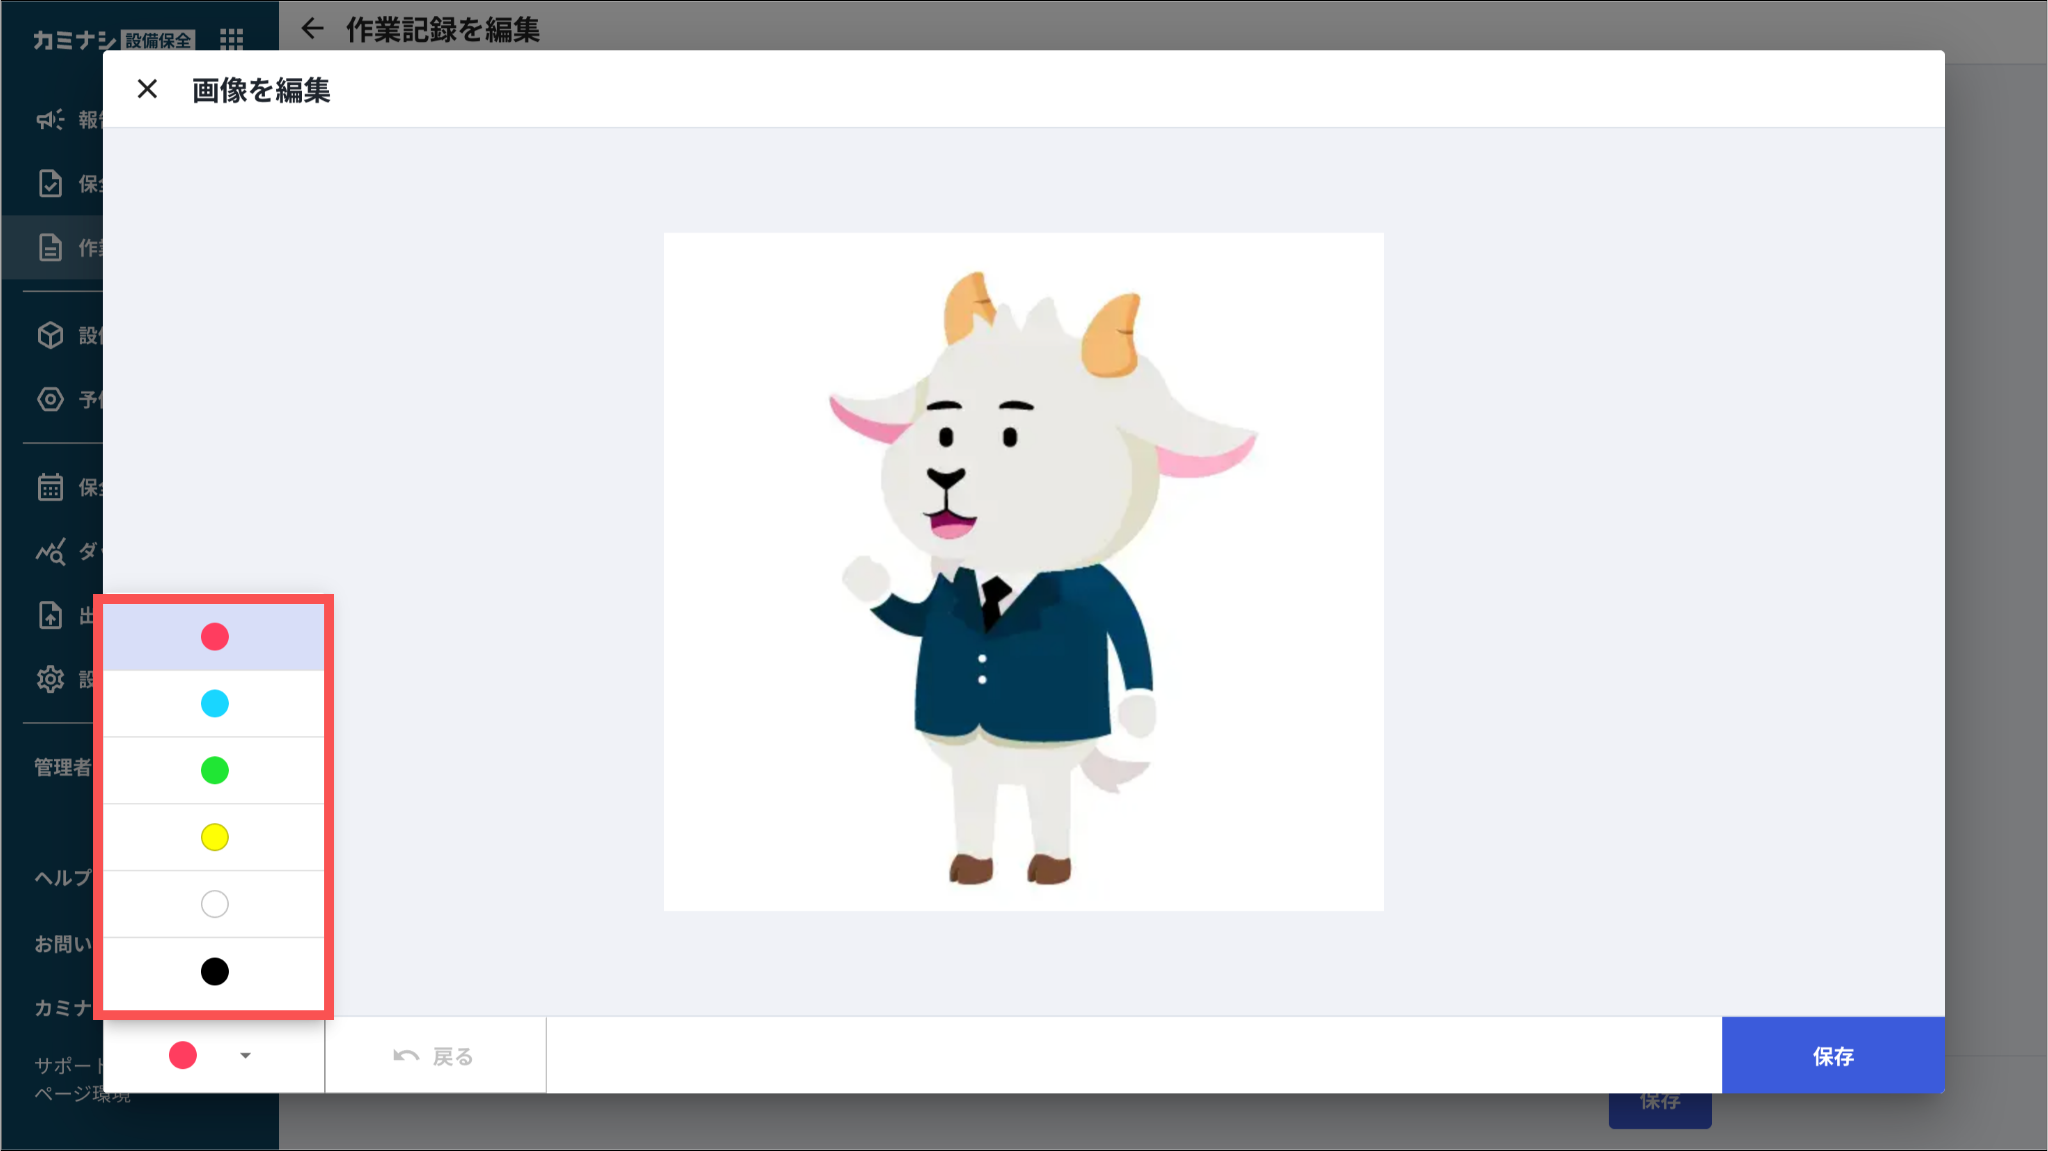Collapse the pen color dropdown arrow
Viewport: 2048px width, 1151px height.
point(245,1055)
